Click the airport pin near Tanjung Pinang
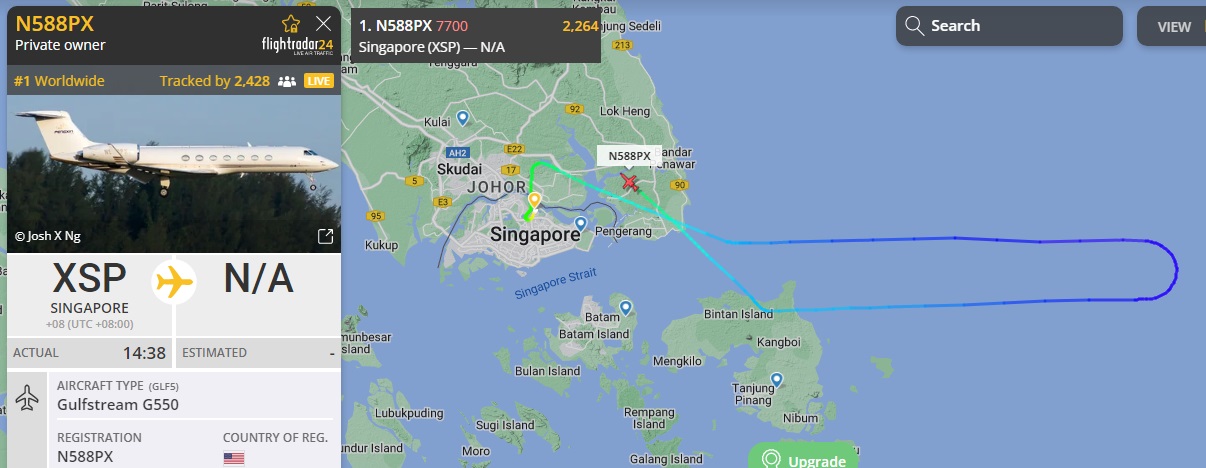Viewport: 1206px width, 468px height. (x=777, y=380)
